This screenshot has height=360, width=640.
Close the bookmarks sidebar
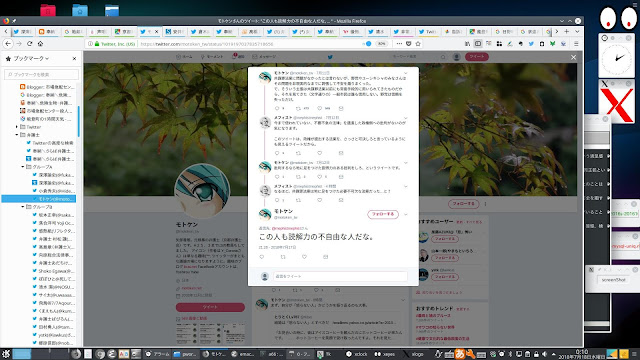click(74, 58)
